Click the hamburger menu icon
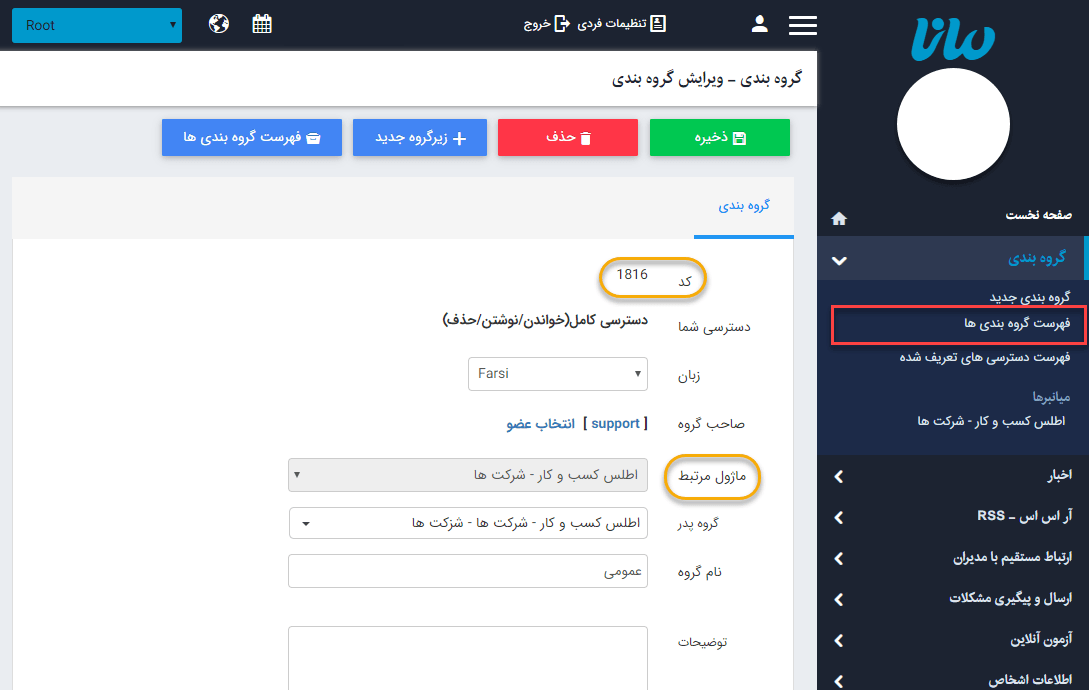Screen dimensions: 1089x690 (x=802, y=25)
